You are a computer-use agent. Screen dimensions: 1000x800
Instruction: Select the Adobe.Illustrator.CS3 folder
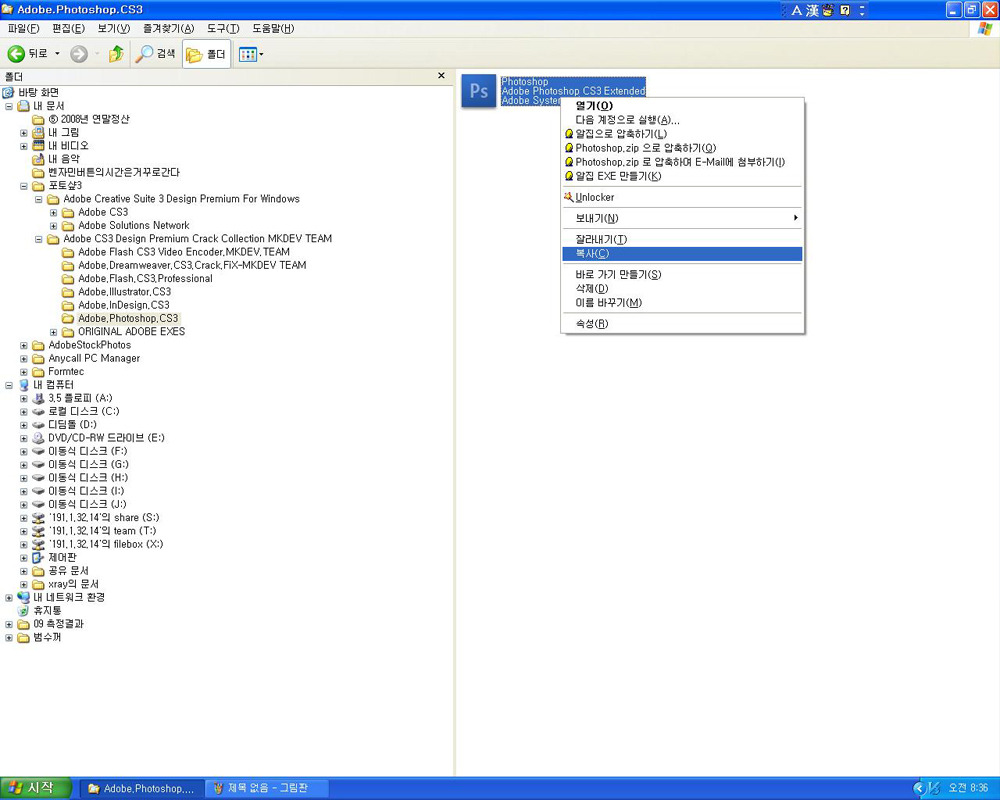pos(124,292)
